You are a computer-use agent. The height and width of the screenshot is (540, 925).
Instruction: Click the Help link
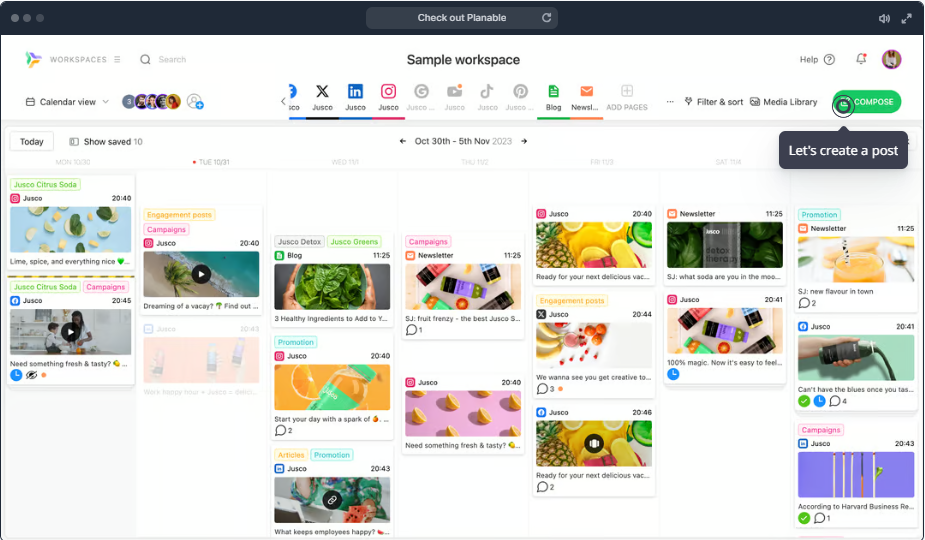(809, 60)
